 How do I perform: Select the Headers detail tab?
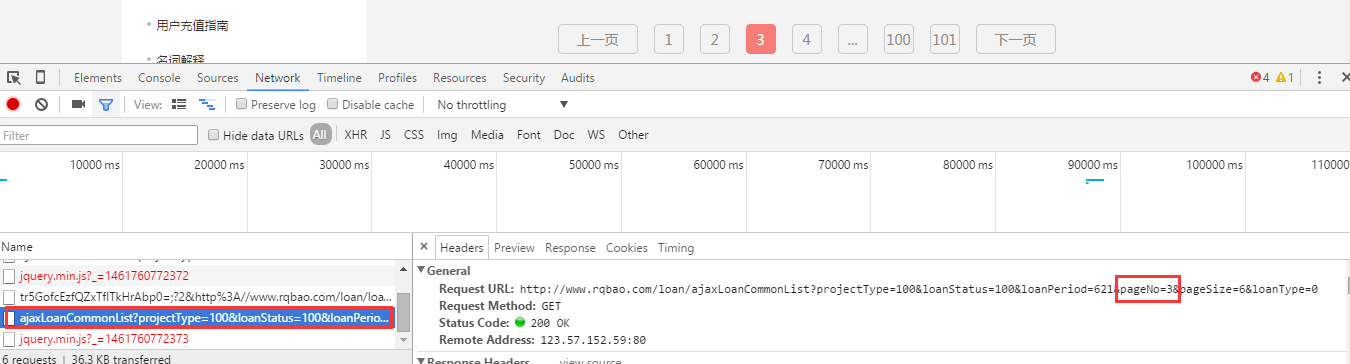[461, 247]
